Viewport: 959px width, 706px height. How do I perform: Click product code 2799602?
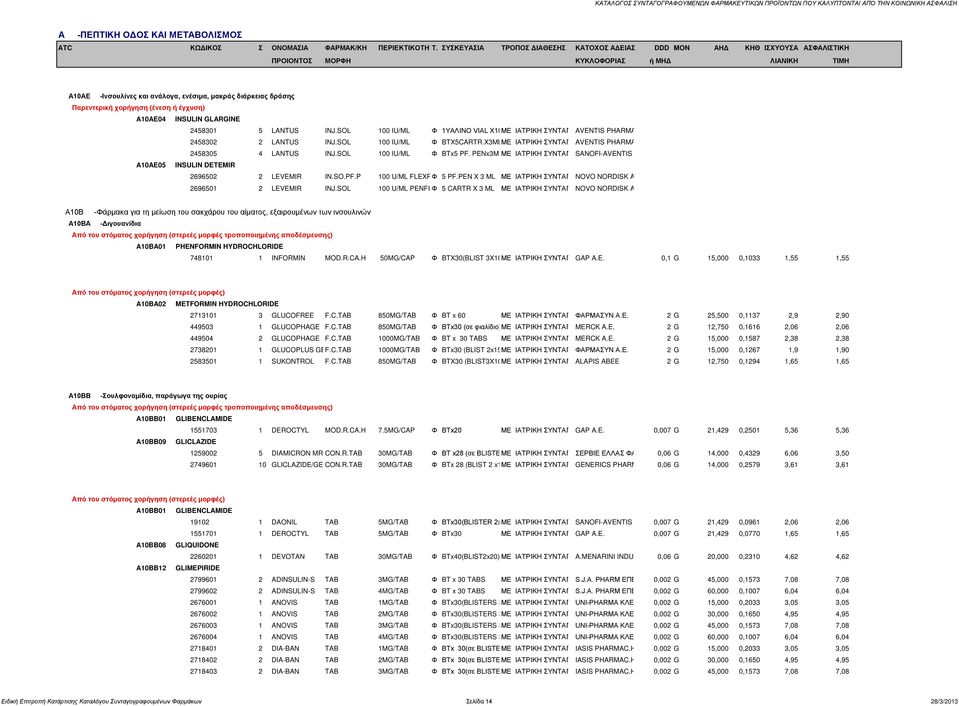point(203,592)
